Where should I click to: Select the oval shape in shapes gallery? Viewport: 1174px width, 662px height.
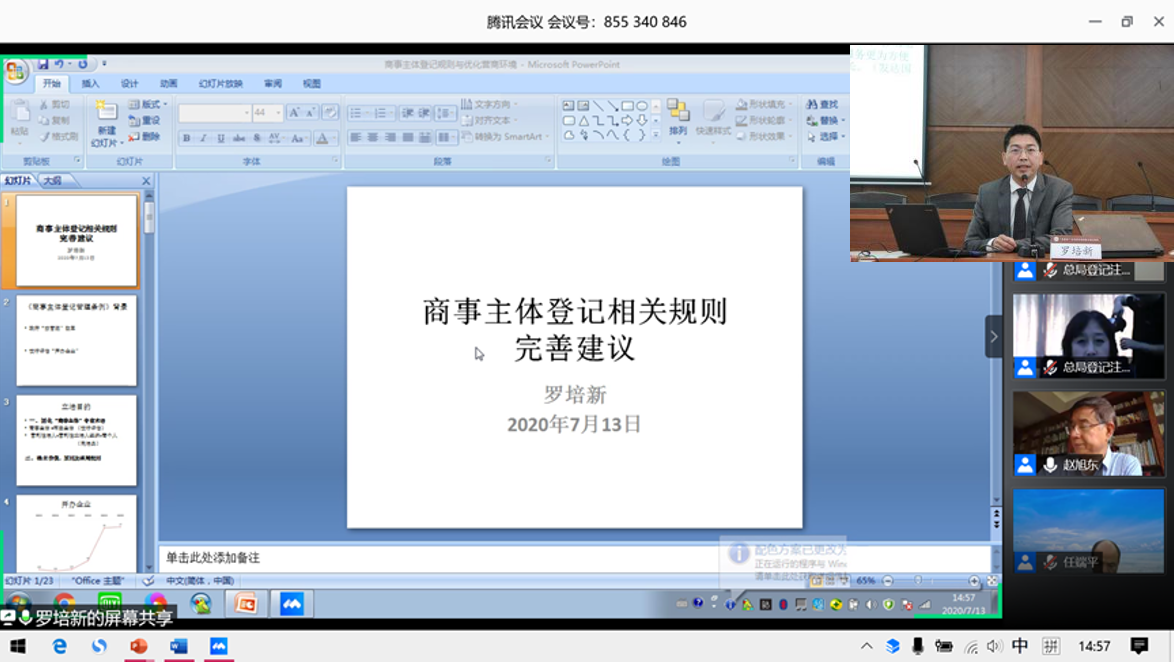coord(642,106)
